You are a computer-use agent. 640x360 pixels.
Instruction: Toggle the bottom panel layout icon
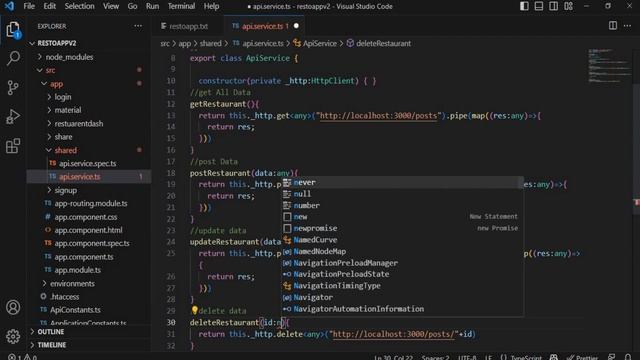pyautogui.click(x=539, y=6)
